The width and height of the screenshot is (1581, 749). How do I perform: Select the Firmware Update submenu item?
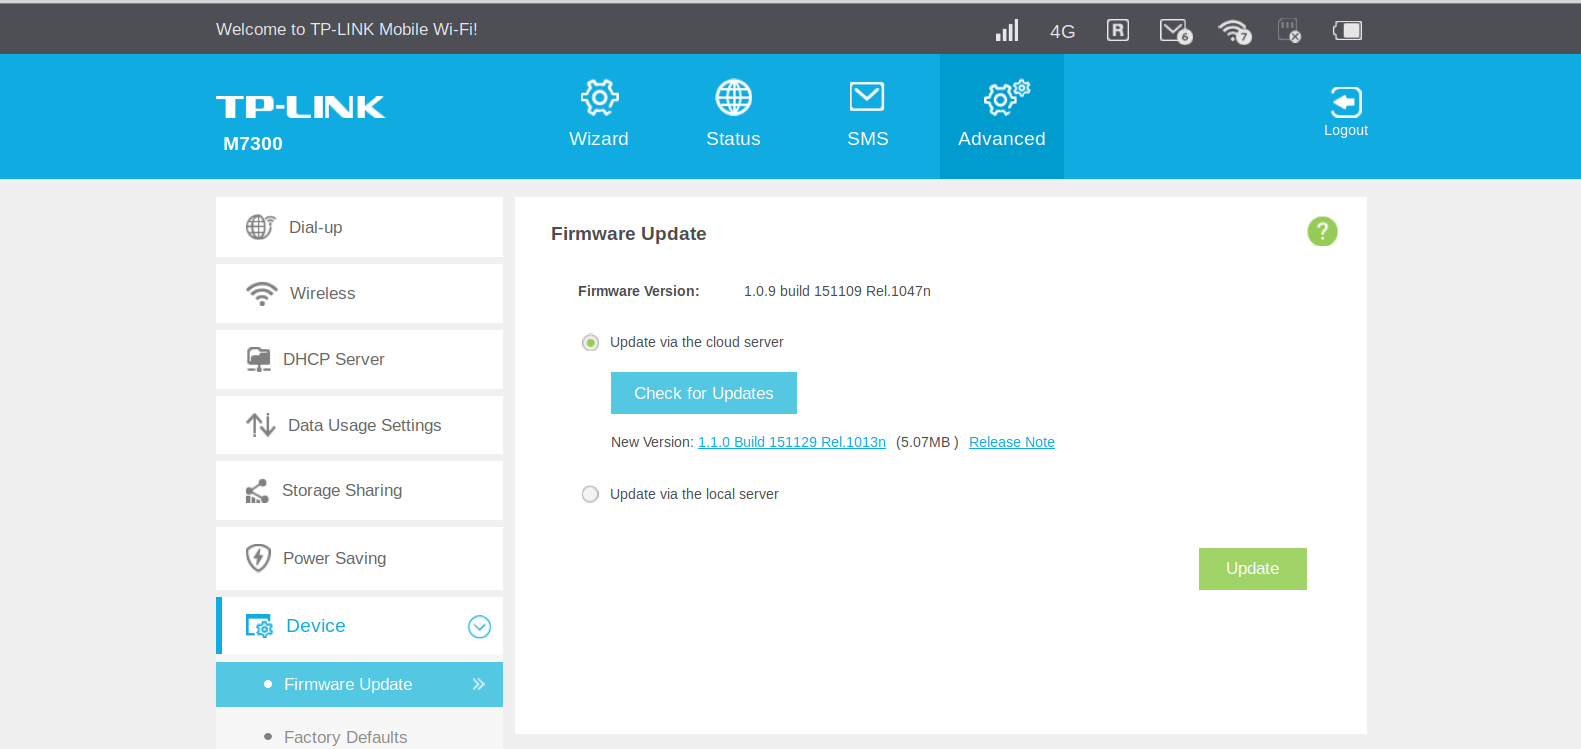pyautogui.click(x=359, y=684)
